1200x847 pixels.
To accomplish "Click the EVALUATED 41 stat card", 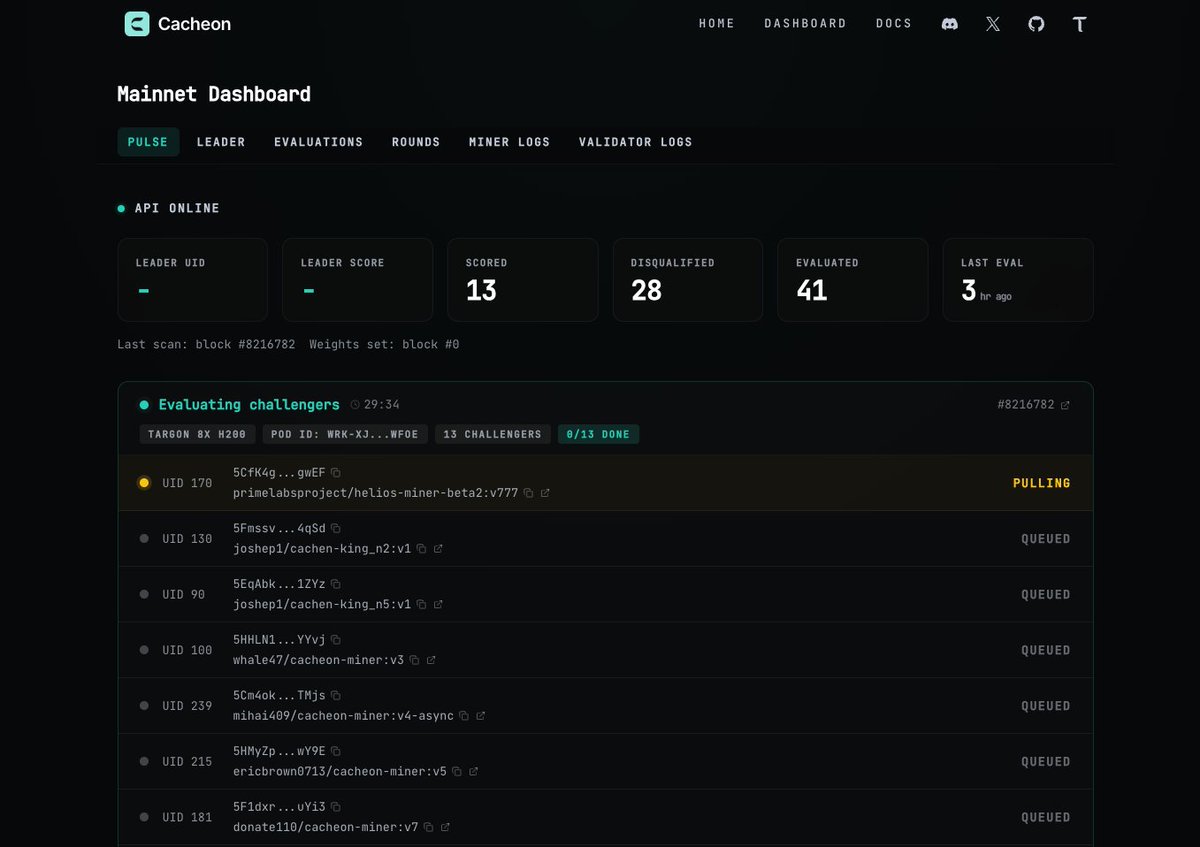I will click(853, 280).
